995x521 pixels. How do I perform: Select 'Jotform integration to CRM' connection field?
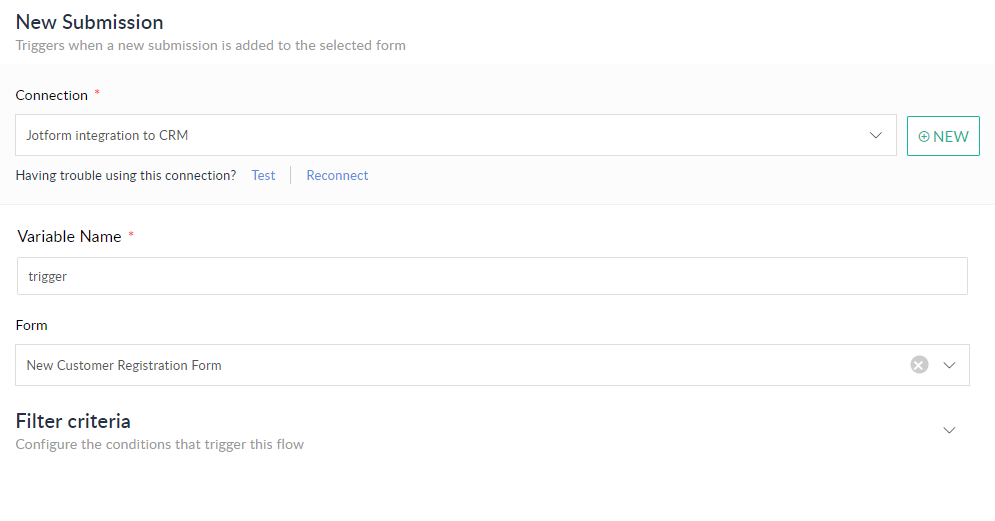(440, 135)
